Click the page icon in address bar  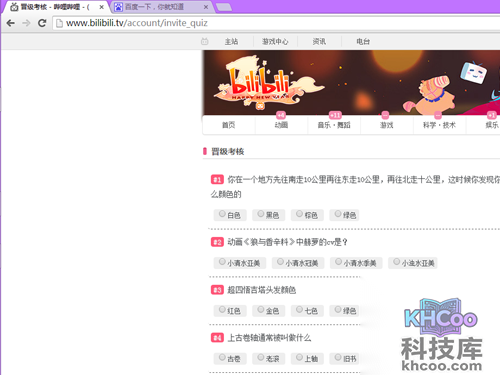pos(59,23)
